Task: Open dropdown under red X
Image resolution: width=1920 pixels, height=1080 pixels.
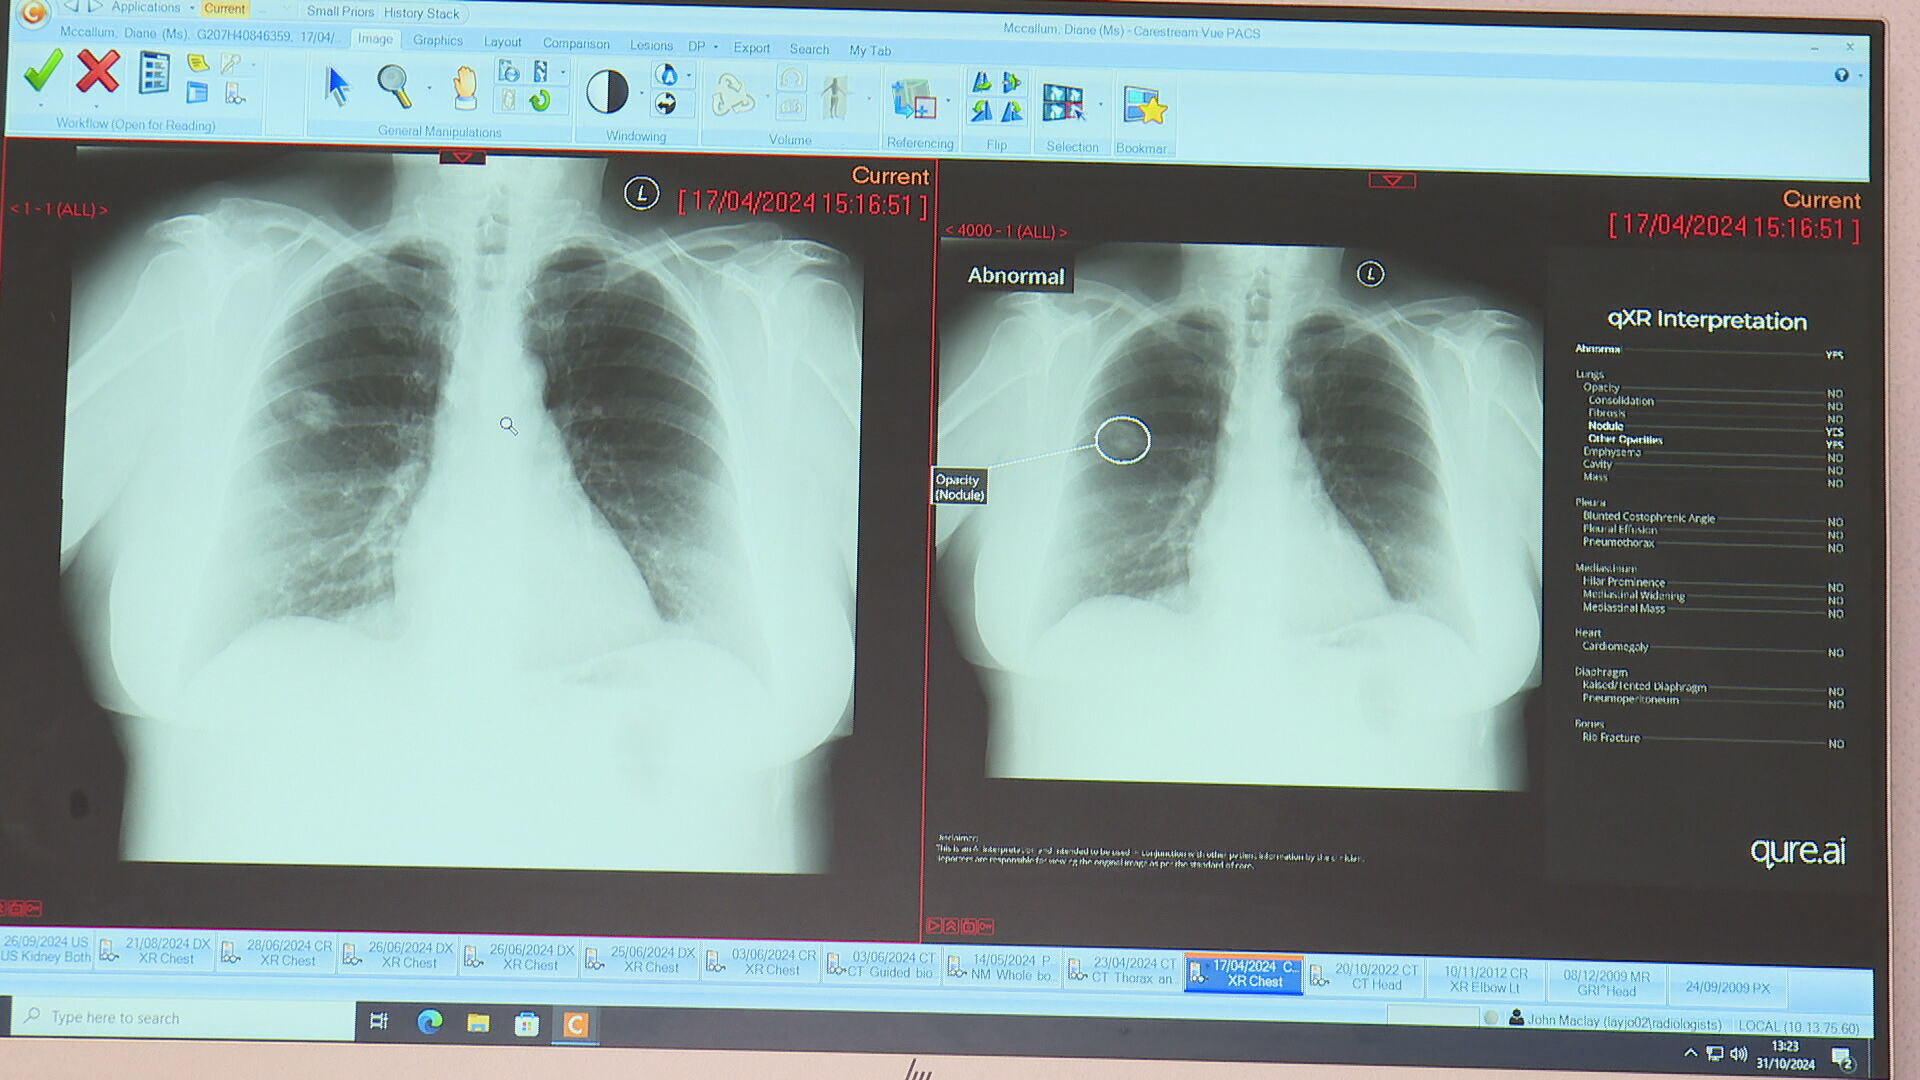Action: click(x=96, y=105)
